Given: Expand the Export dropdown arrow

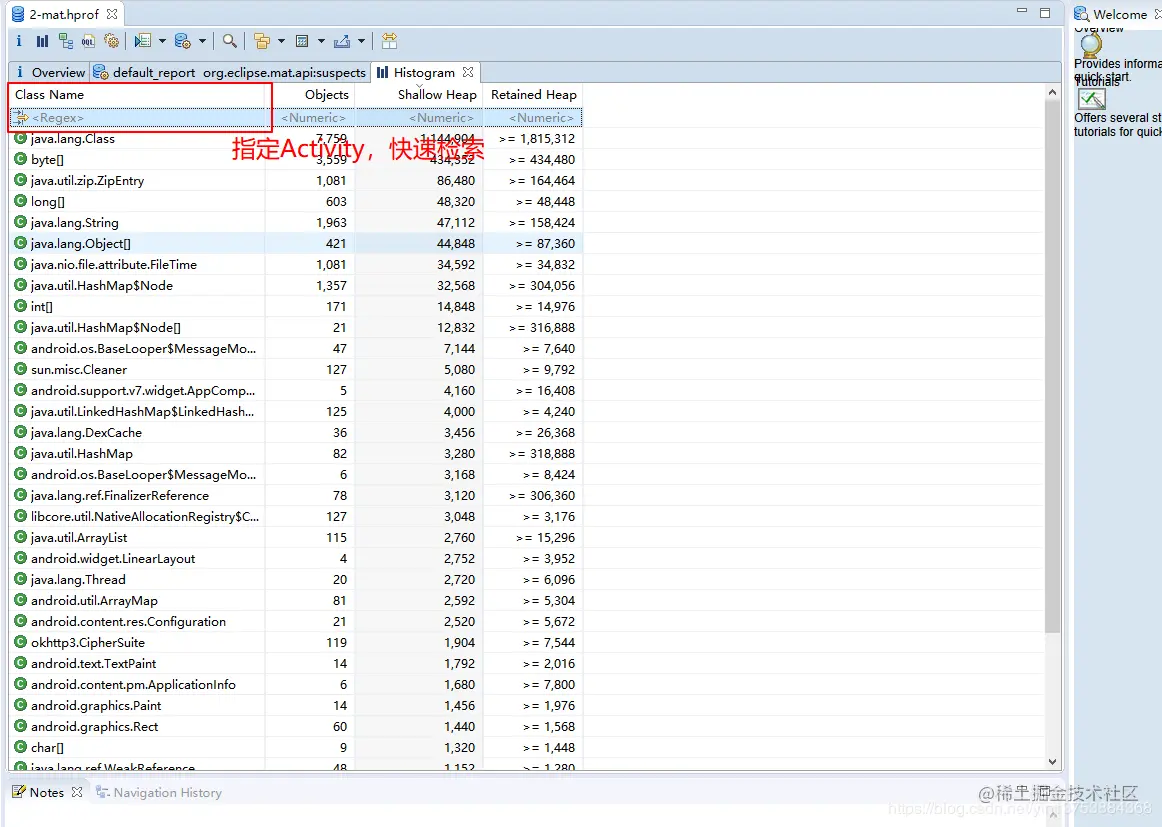Looking at the screenshot, I should coord(361,41).
